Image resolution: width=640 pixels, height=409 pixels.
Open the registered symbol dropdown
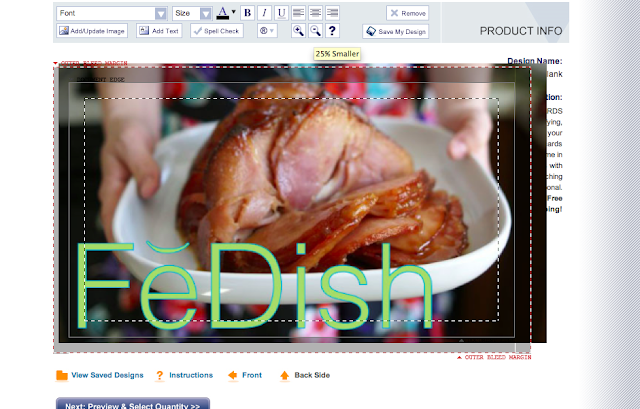(267, 31)
